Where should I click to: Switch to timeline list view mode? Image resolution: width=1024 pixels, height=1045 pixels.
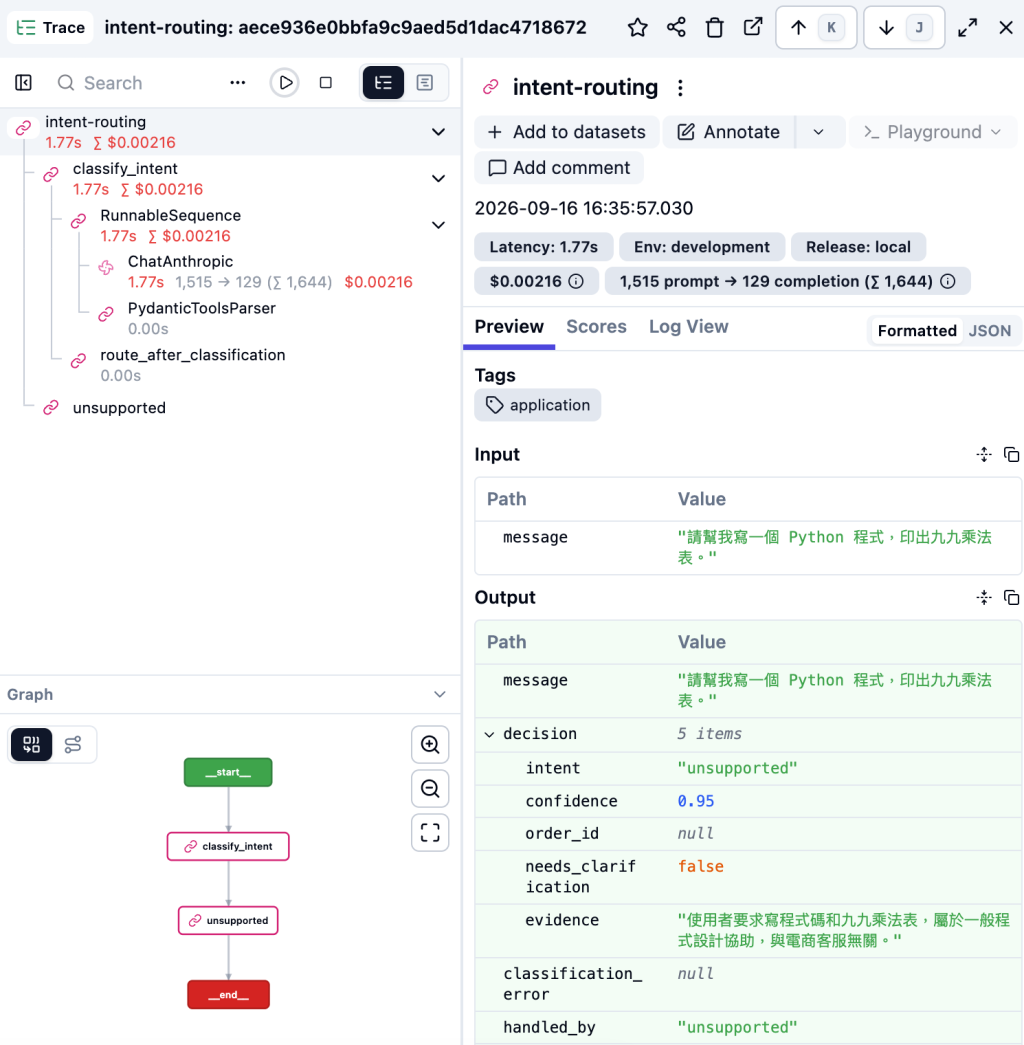coord(425,83)
